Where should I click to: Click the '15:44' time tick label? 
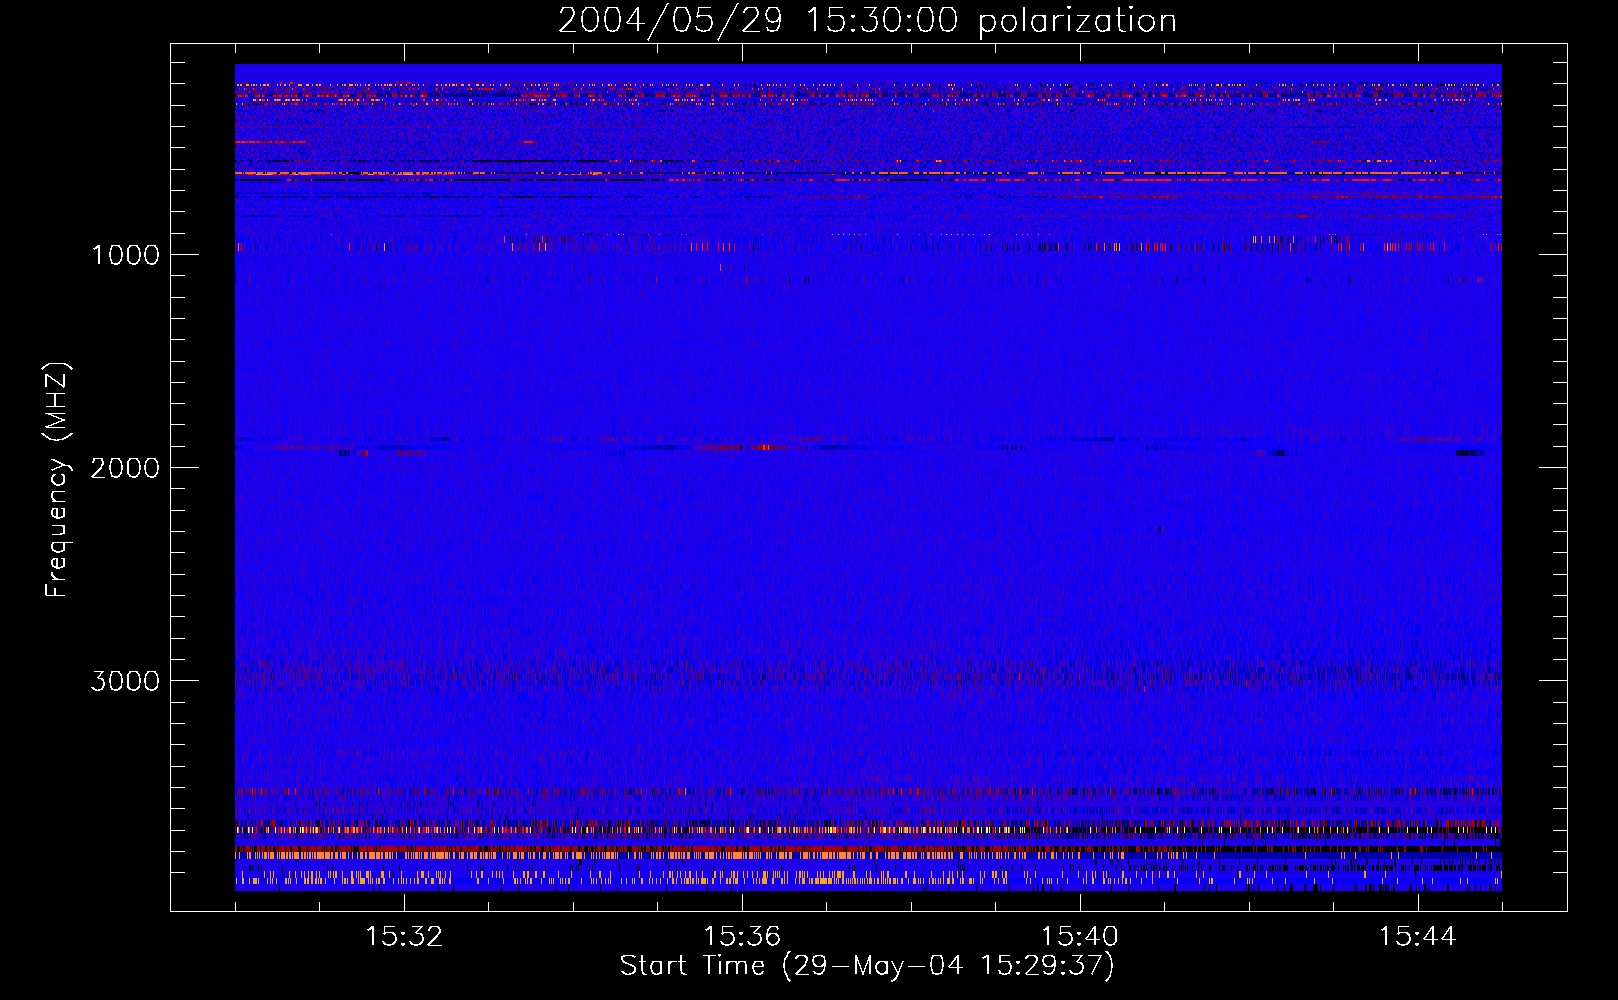click(1417, 937)
